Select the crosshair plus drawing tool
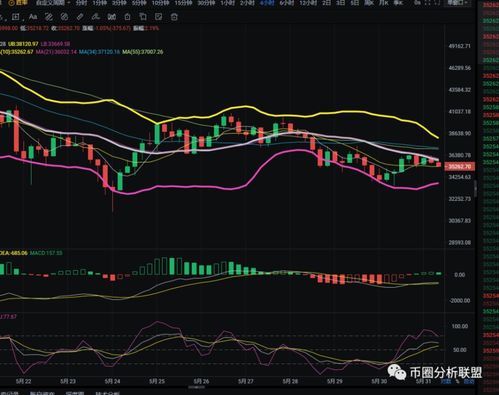Viewport: 499px width, 395px height. click(x=15, y=17)
